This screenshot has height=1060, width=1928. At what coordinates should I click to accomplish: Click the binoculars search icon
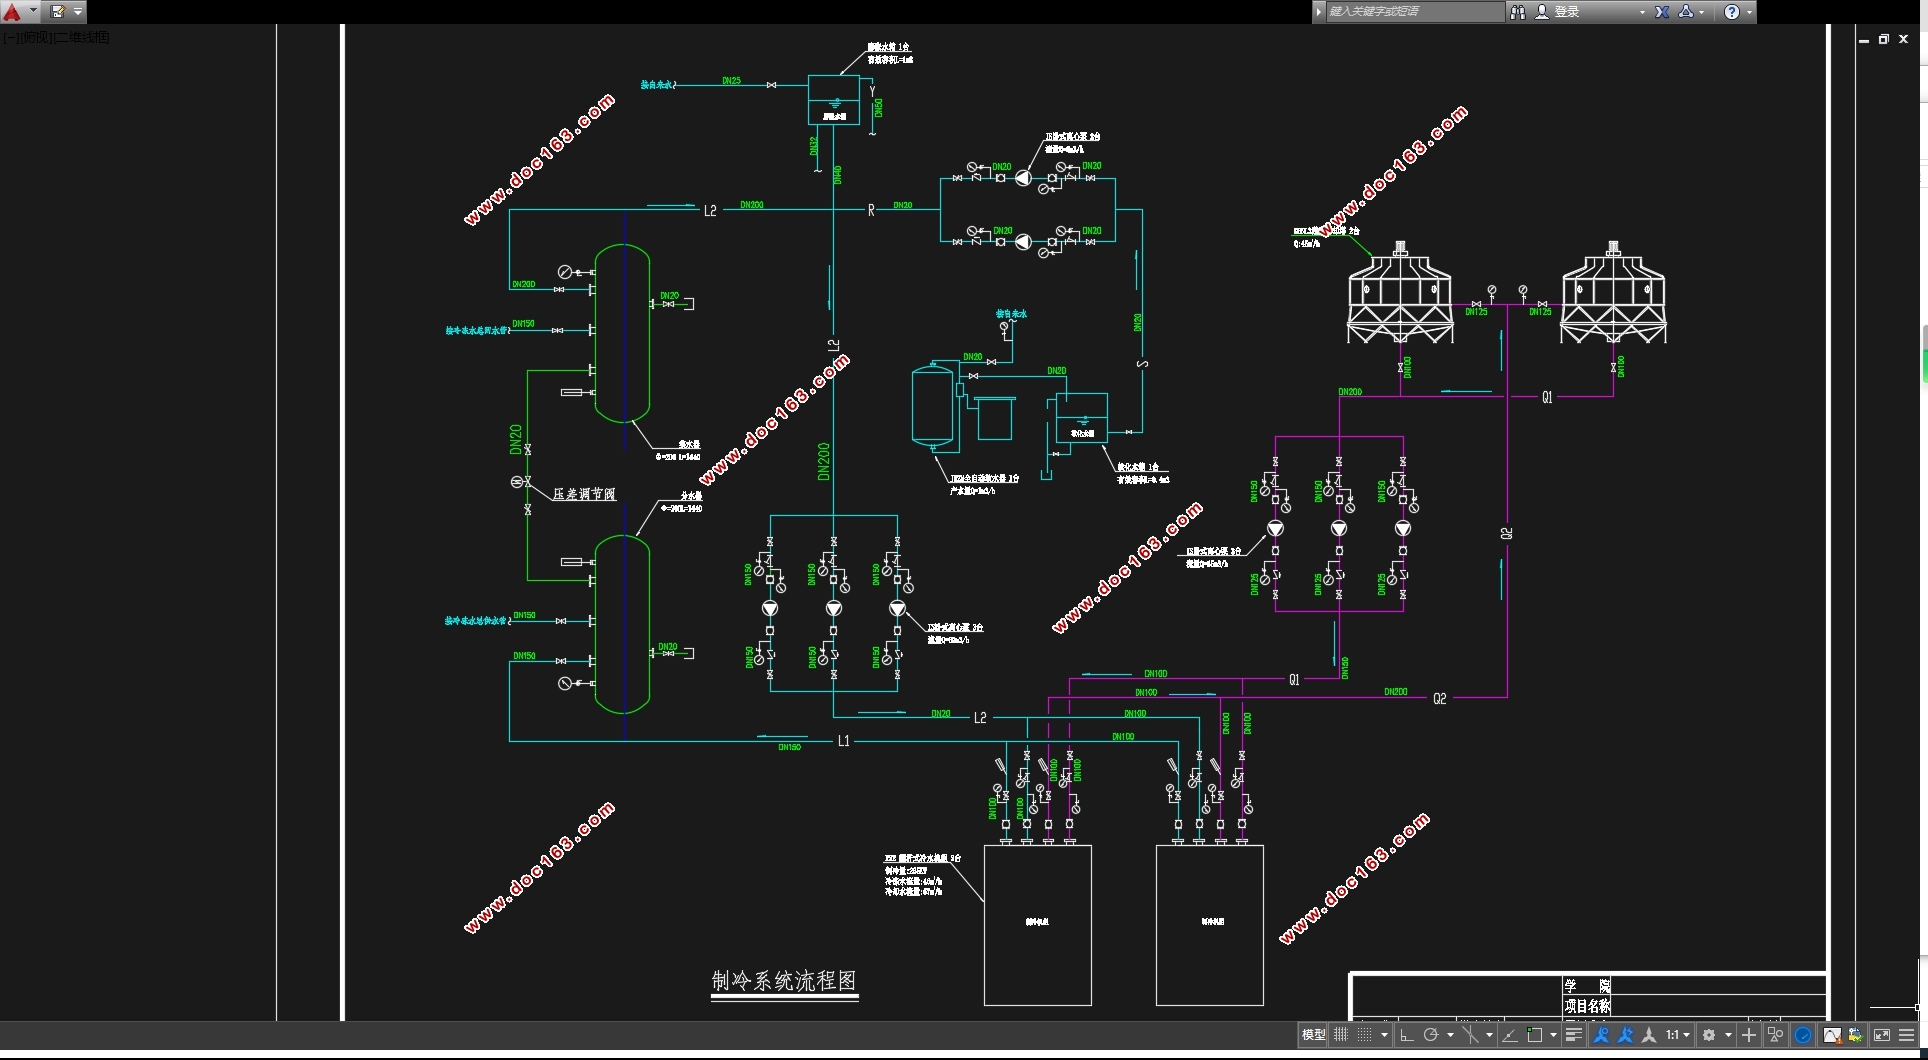pos(1518,12)
